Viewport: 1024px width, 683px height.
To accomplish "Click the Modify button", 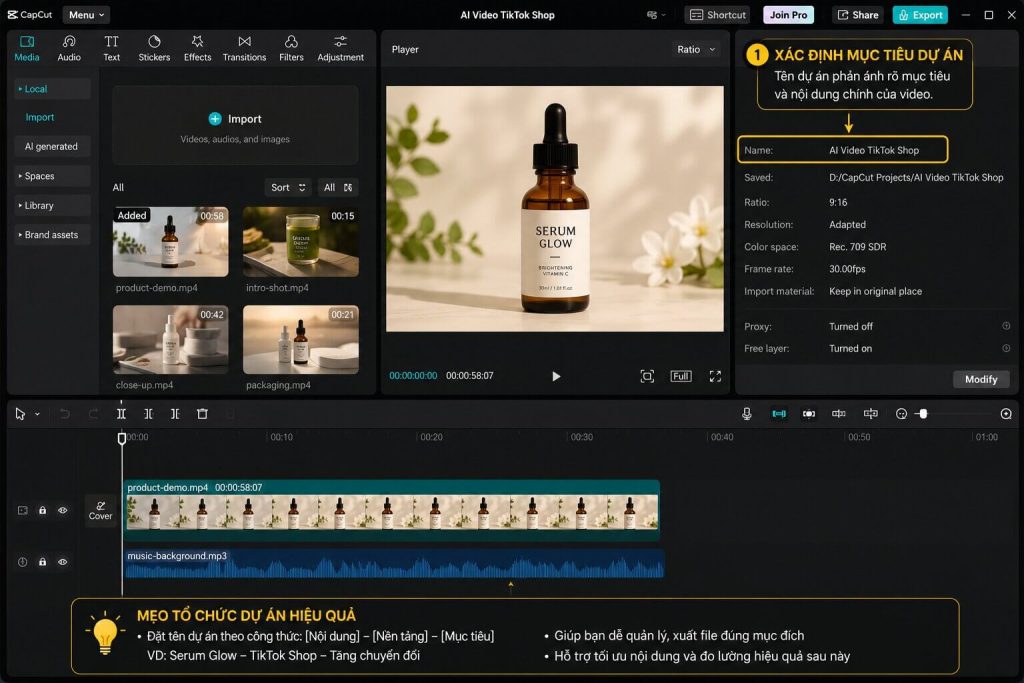I will tap(981, 379).
